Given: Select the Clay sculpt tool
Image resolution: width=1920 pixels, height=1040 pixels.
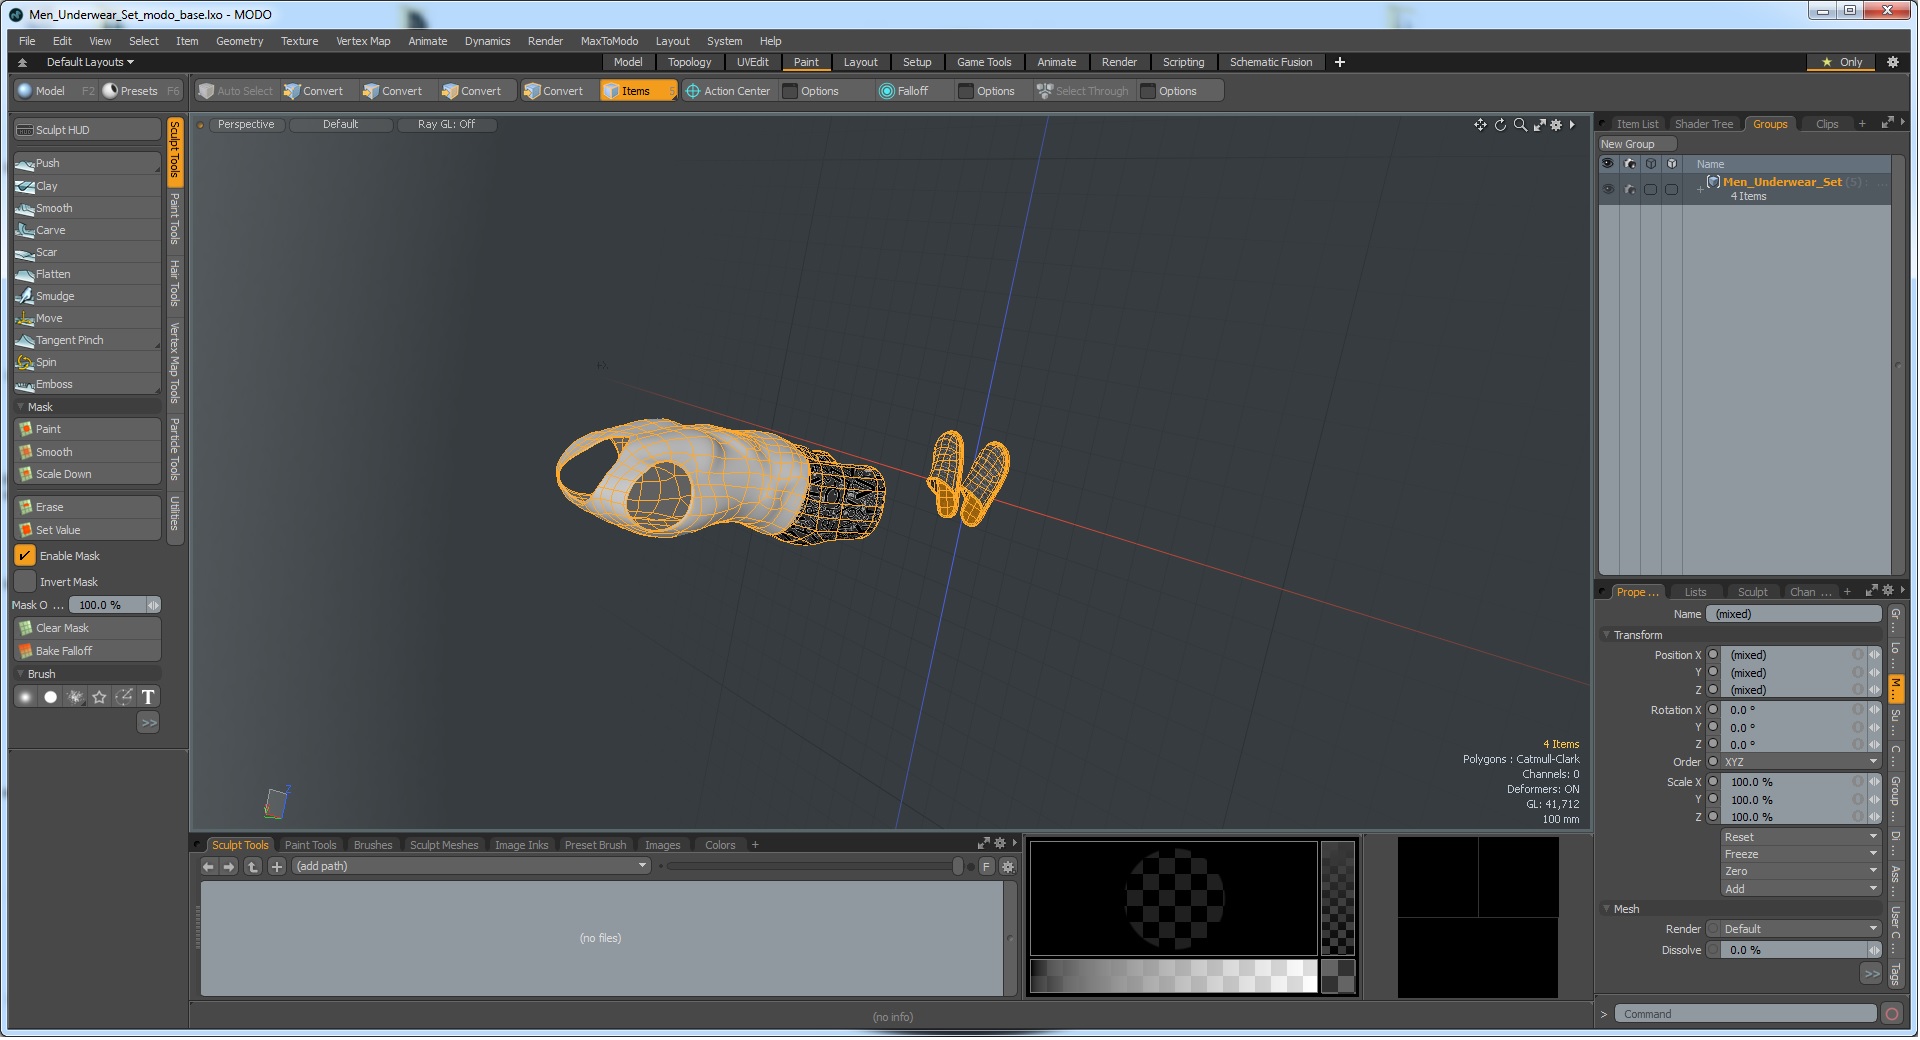Looking at the screenshot, I should point(87,186).
